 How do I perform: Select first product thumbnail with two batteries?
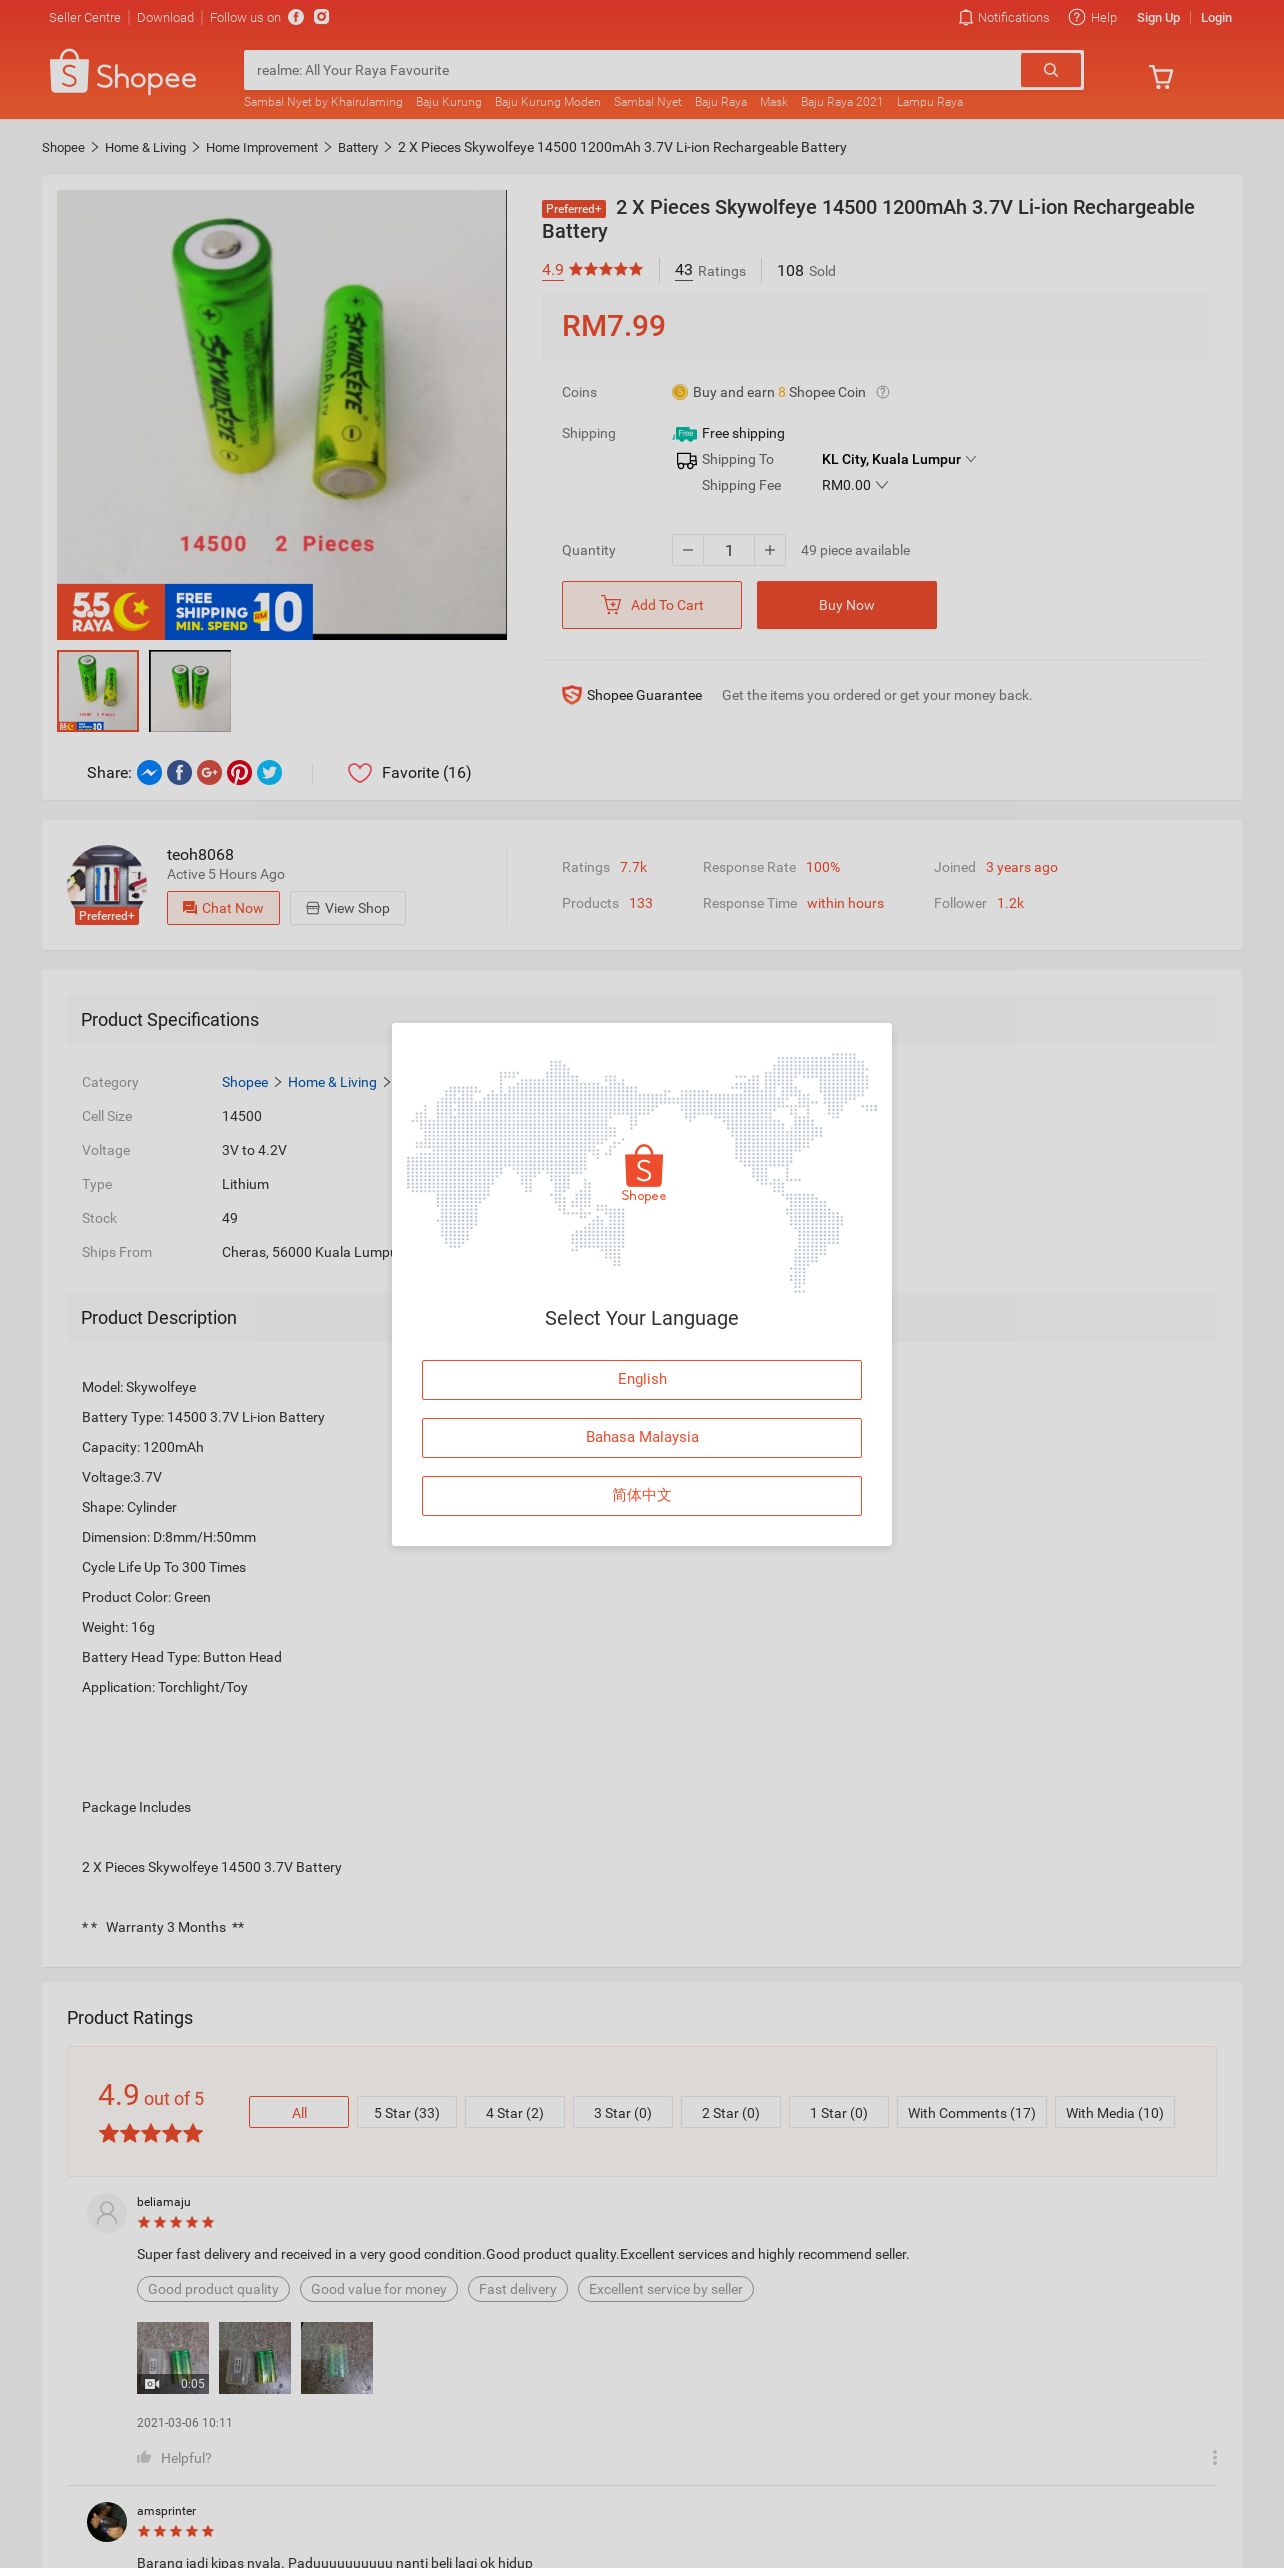click(98, 691)
